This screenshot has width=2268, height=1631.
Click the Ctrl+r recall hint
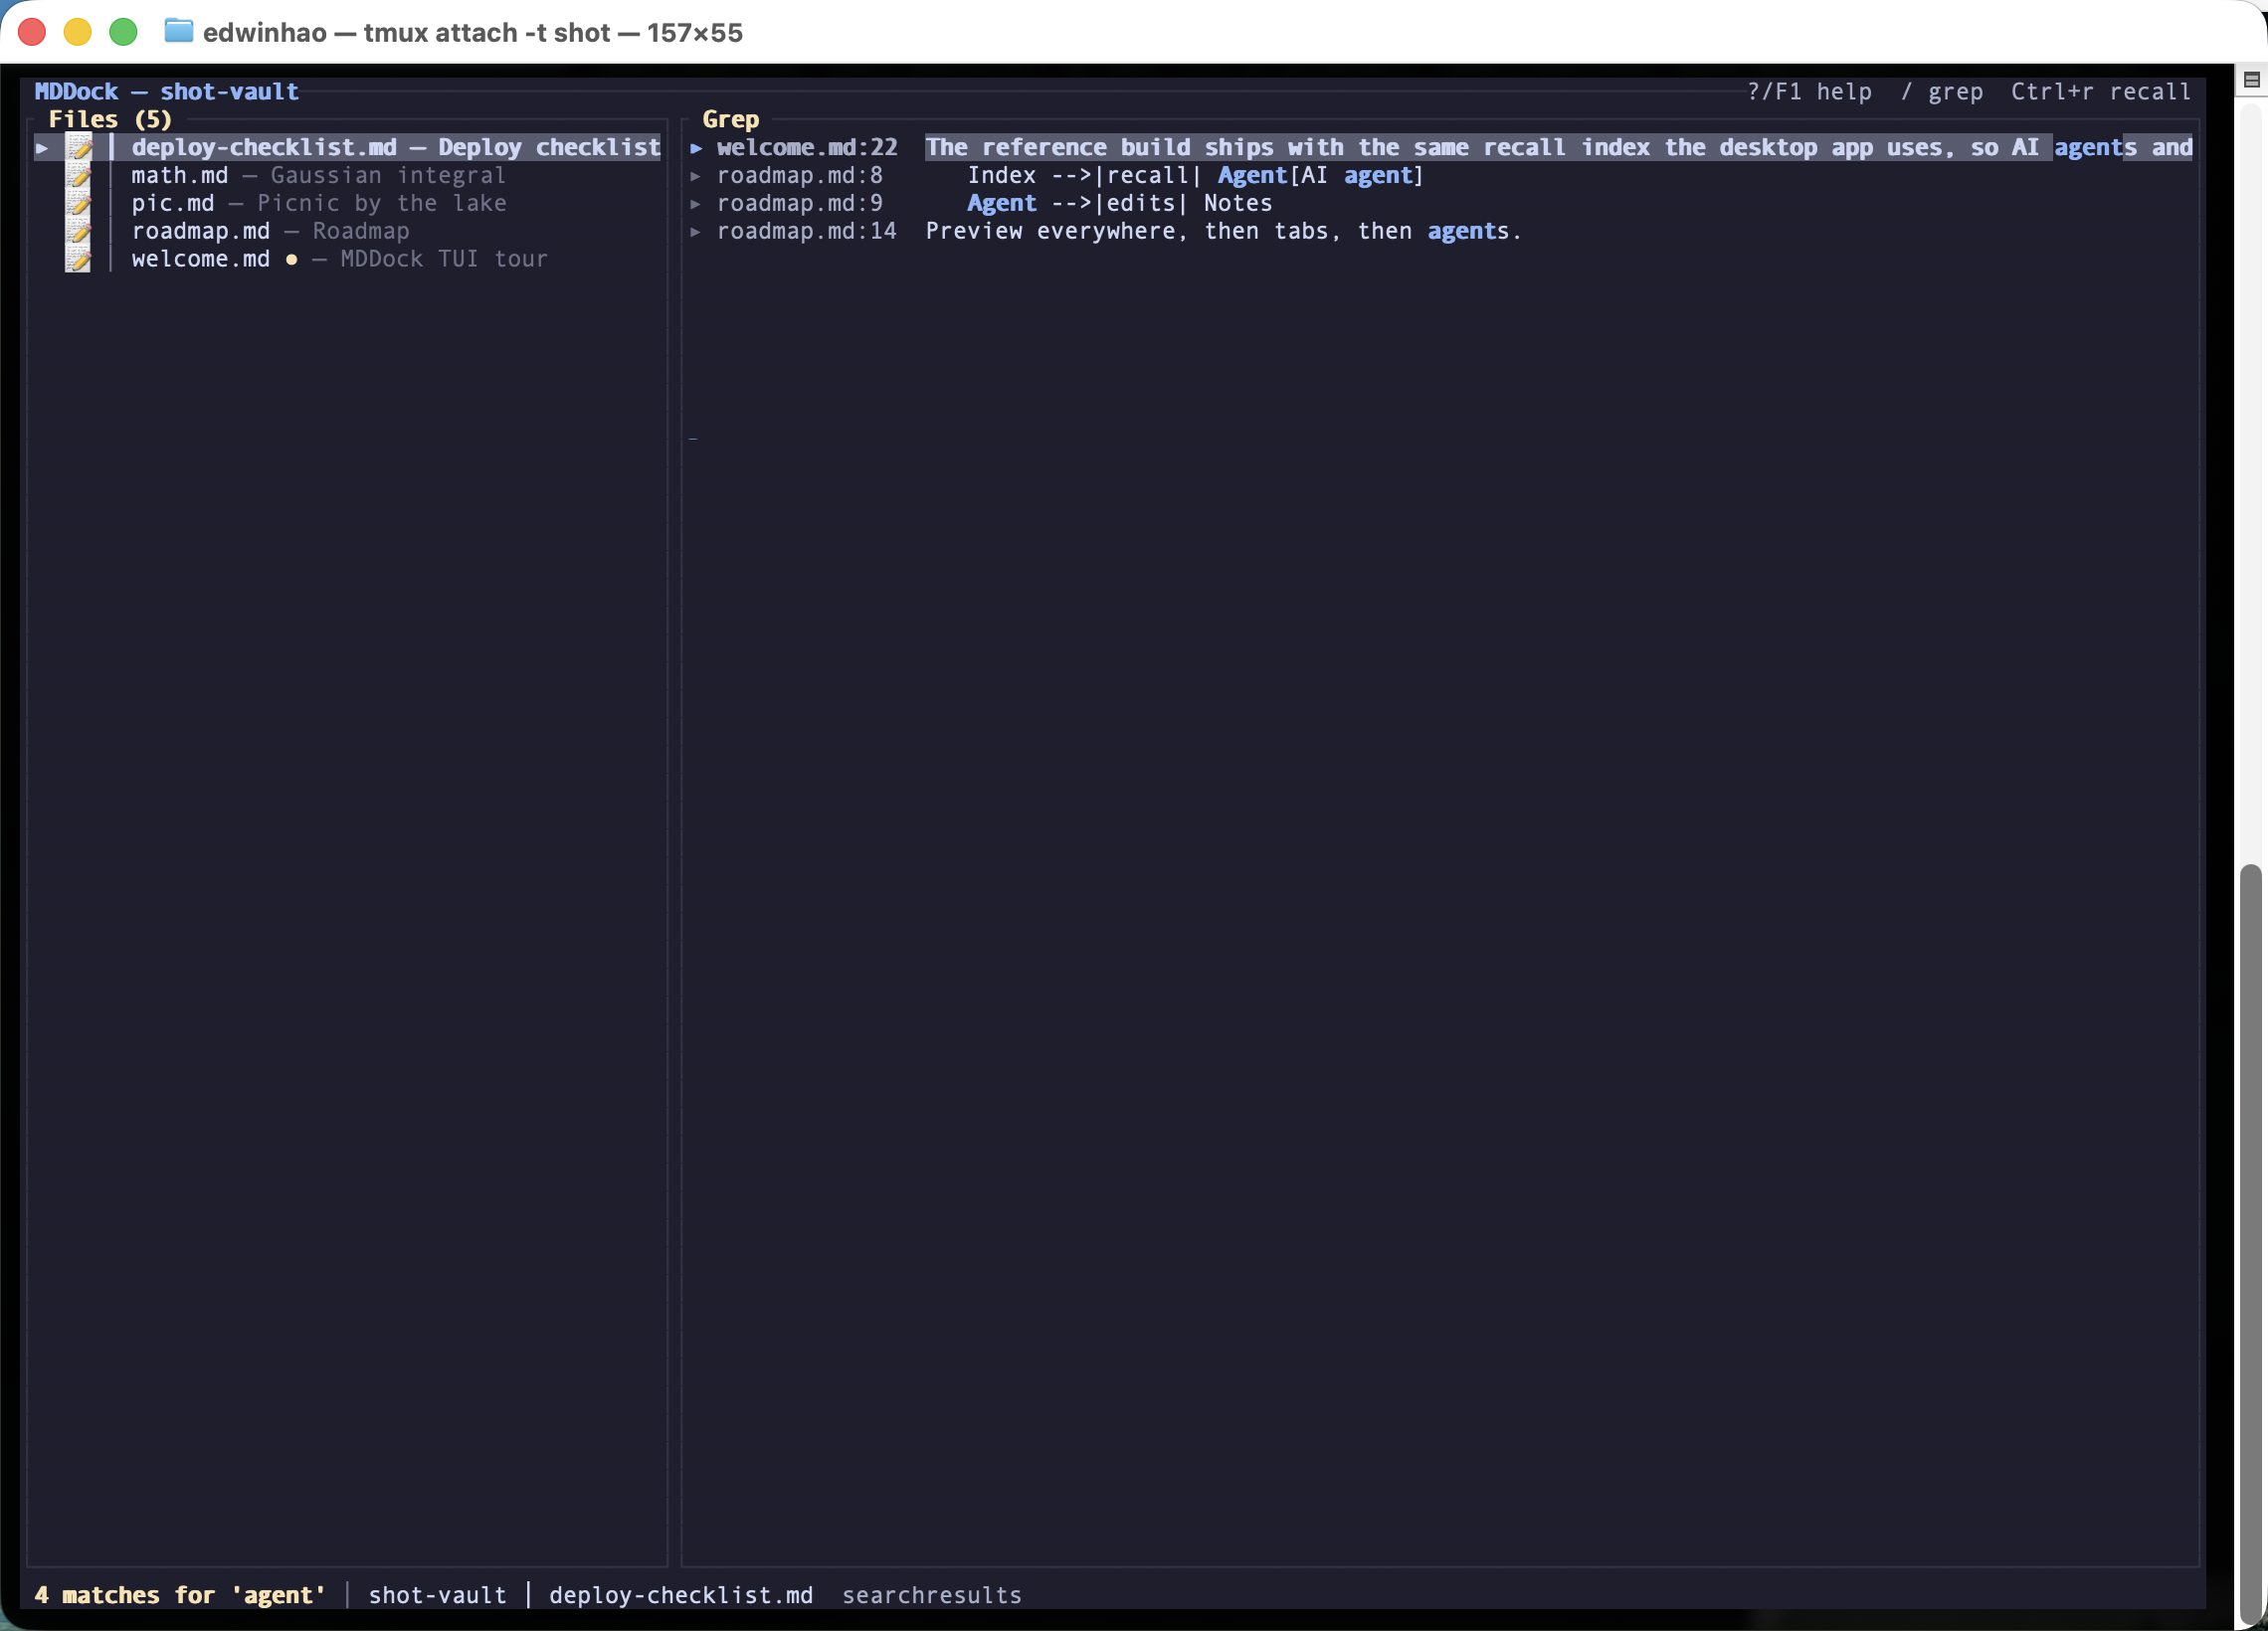click(x=2101, y=92)
